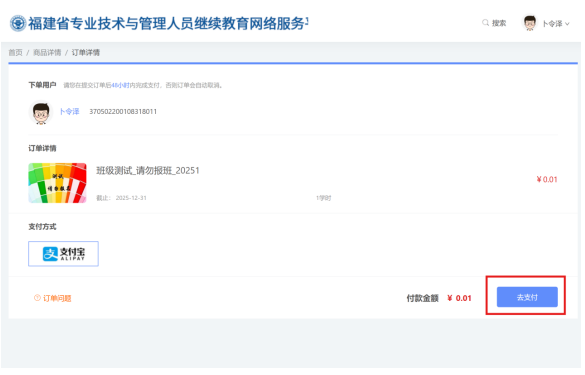
Task: Click the user avatar in the header
Action: pyautogui.click(x=530, y=23)
